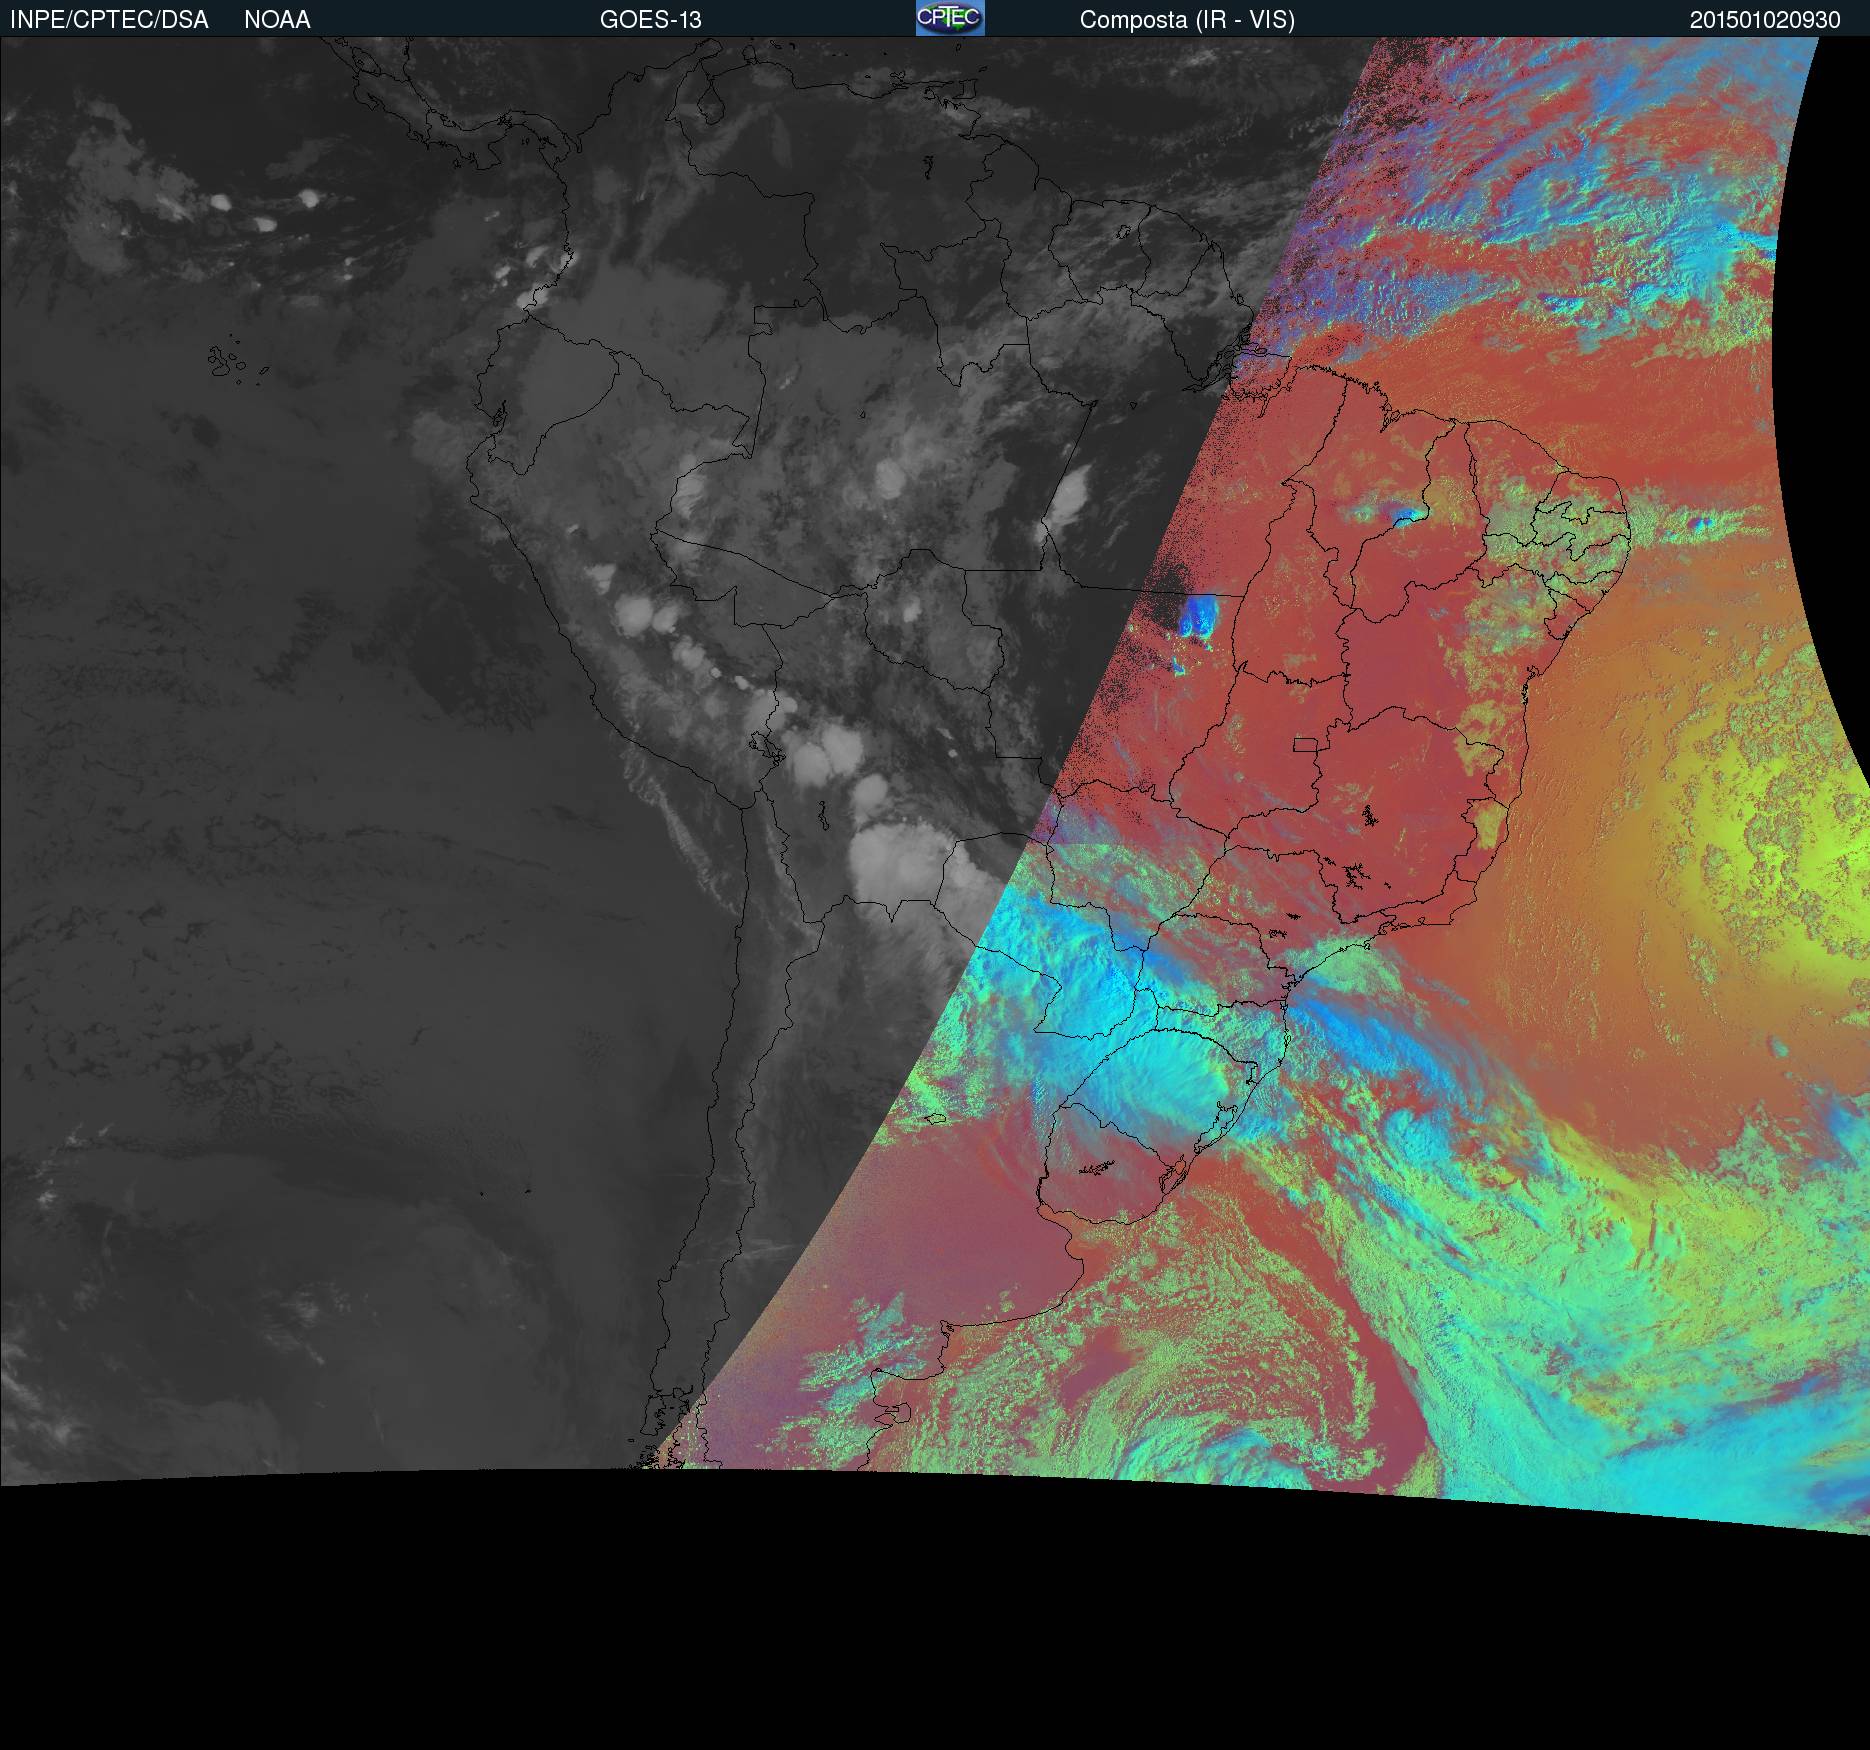Click the dark blue storm cell at the day-night boundary

coord(1197,615)
